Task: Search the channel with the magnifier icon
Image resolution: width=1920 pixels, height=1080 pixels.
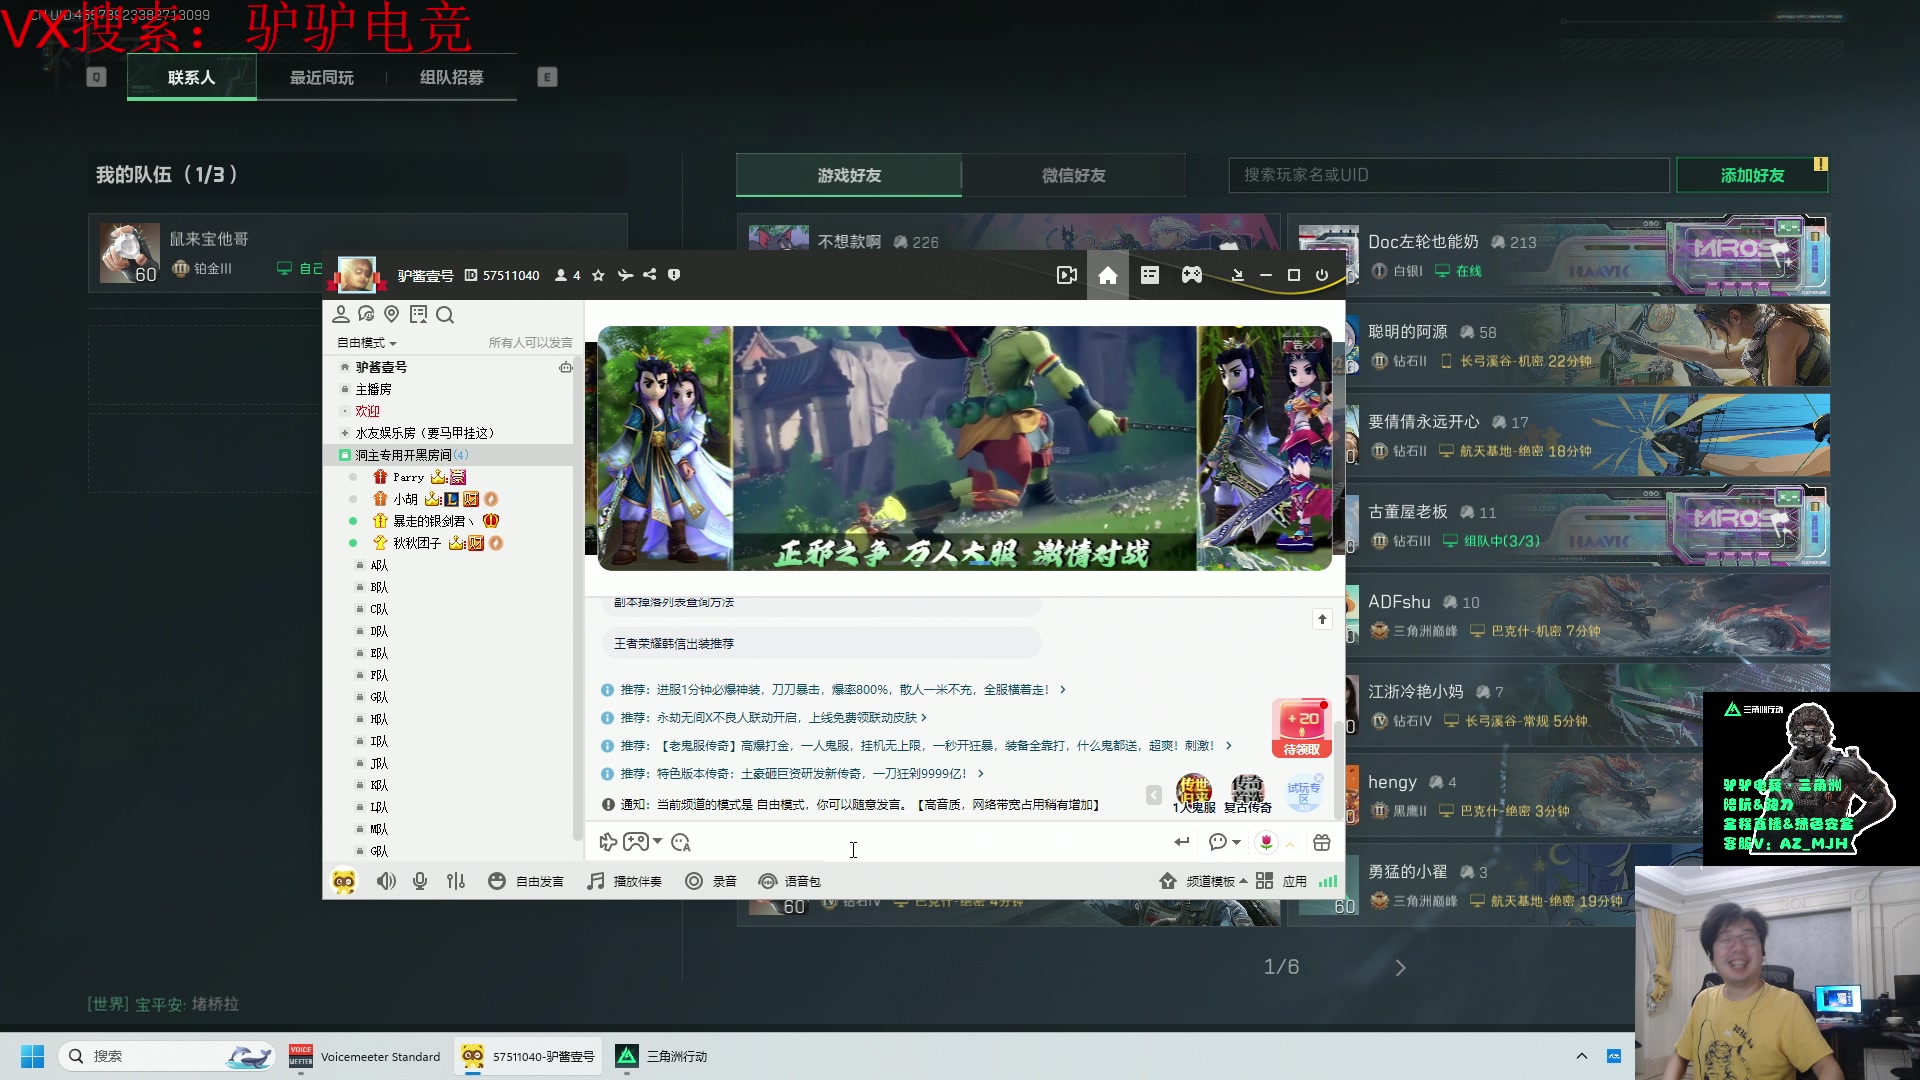Action: tap(445, 315)
